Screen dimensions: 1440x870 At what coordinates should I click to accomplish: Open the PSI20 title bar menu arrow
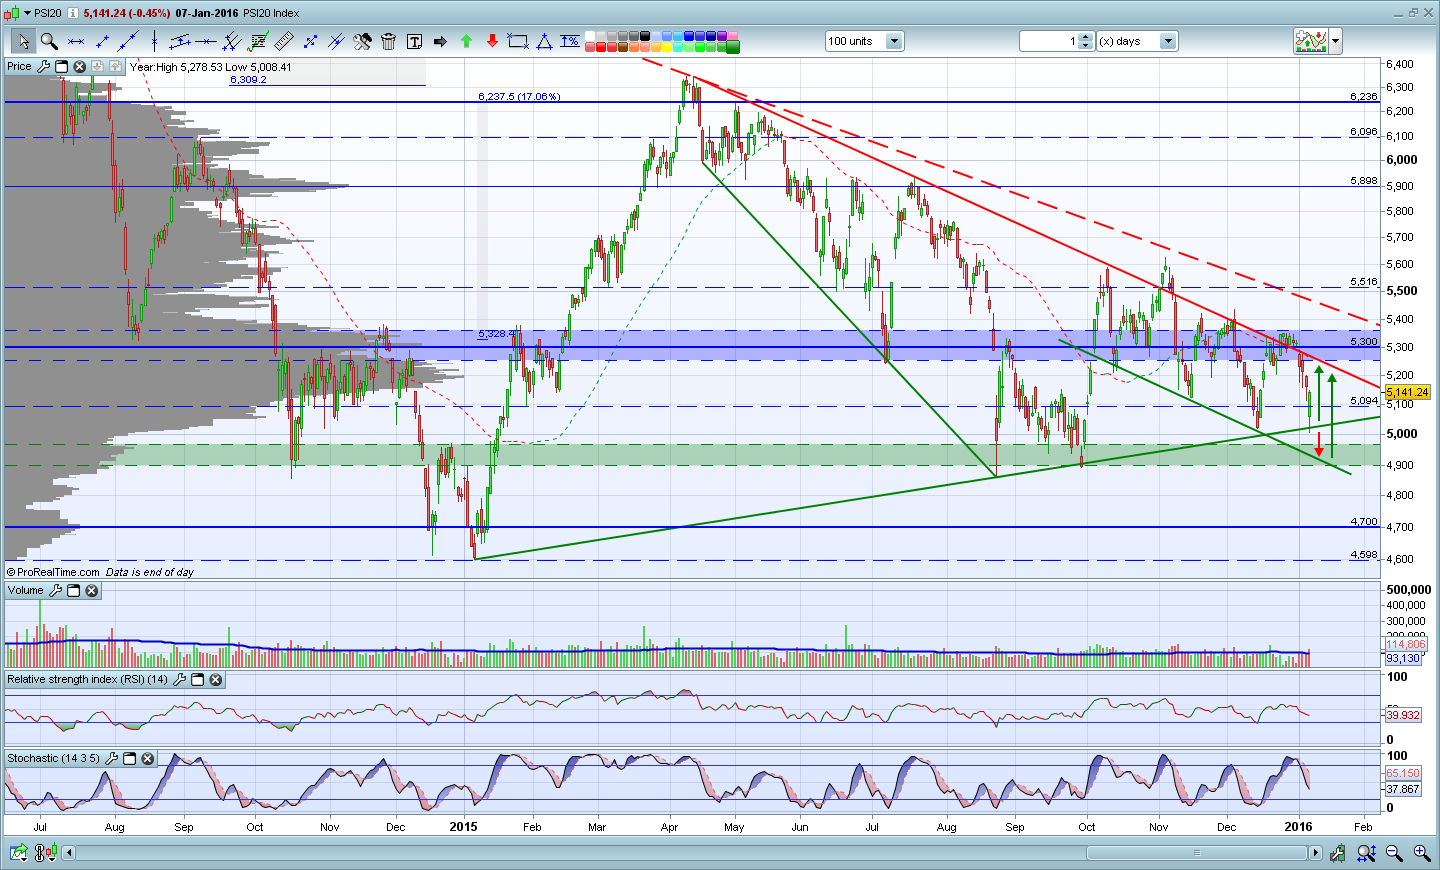(26, 13)
